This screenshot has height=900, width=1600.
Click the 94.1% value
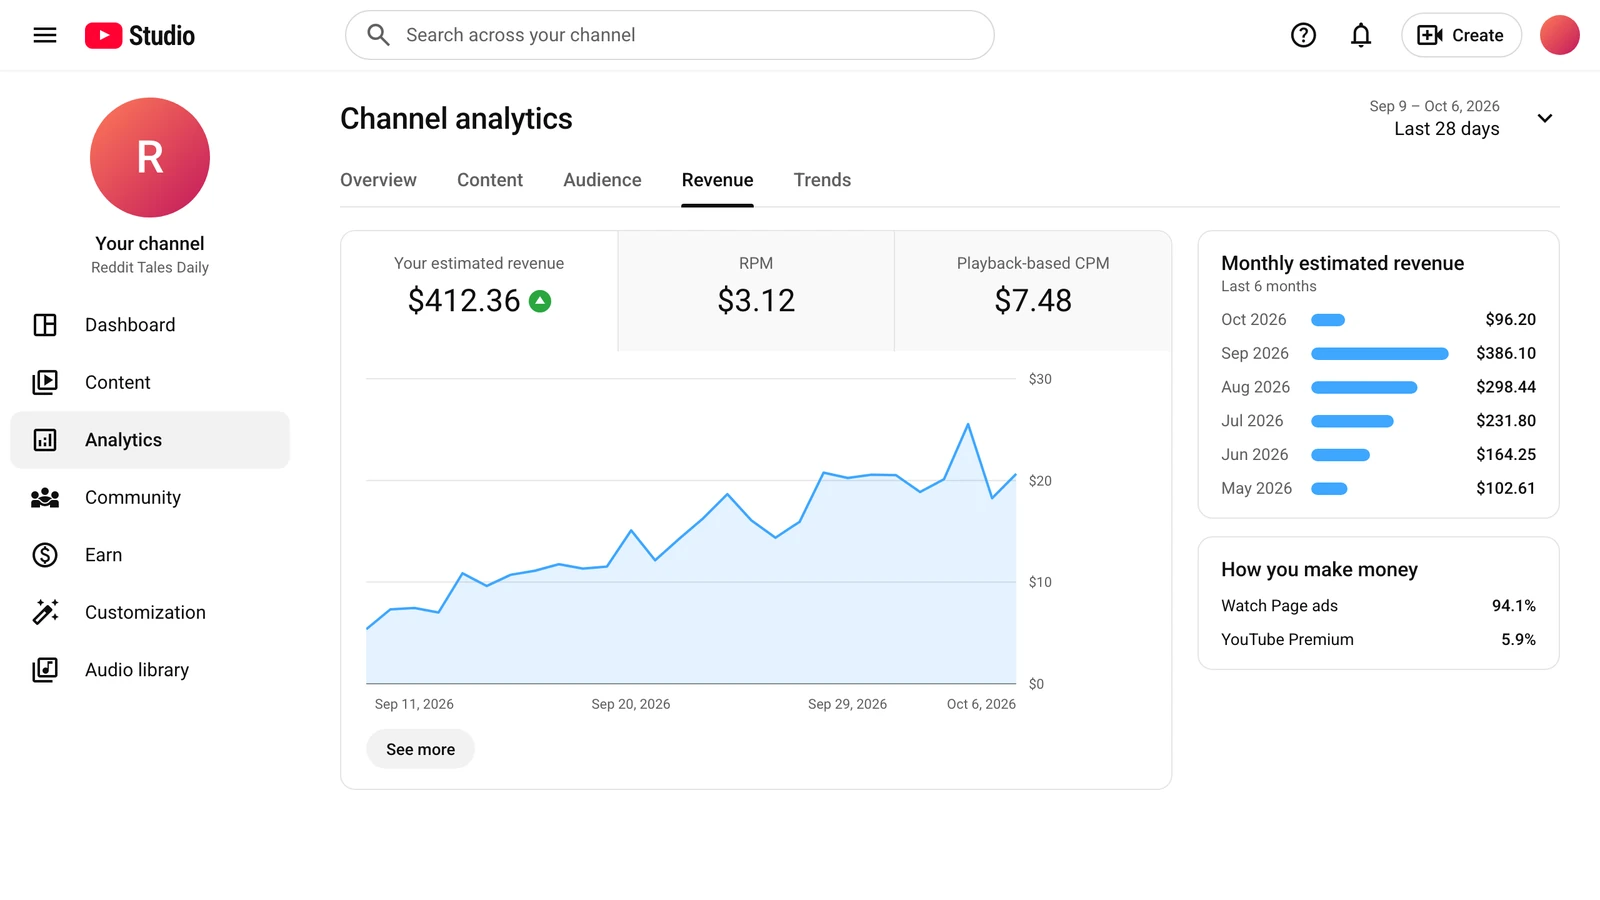pos(1514,606)
